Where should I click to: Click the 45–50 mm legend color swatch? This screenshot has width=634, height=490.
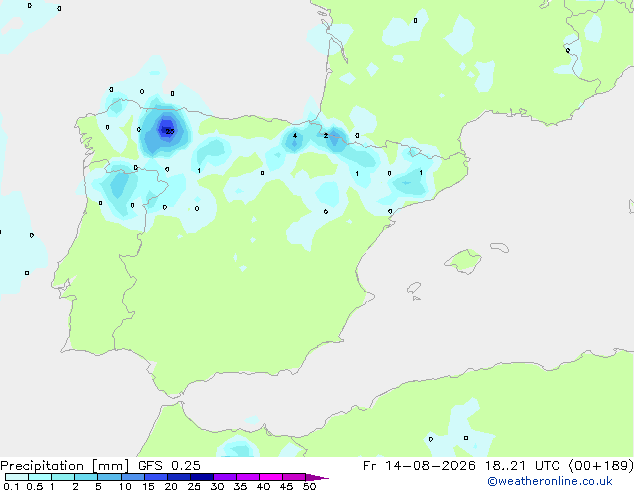(x=294, y=477)
